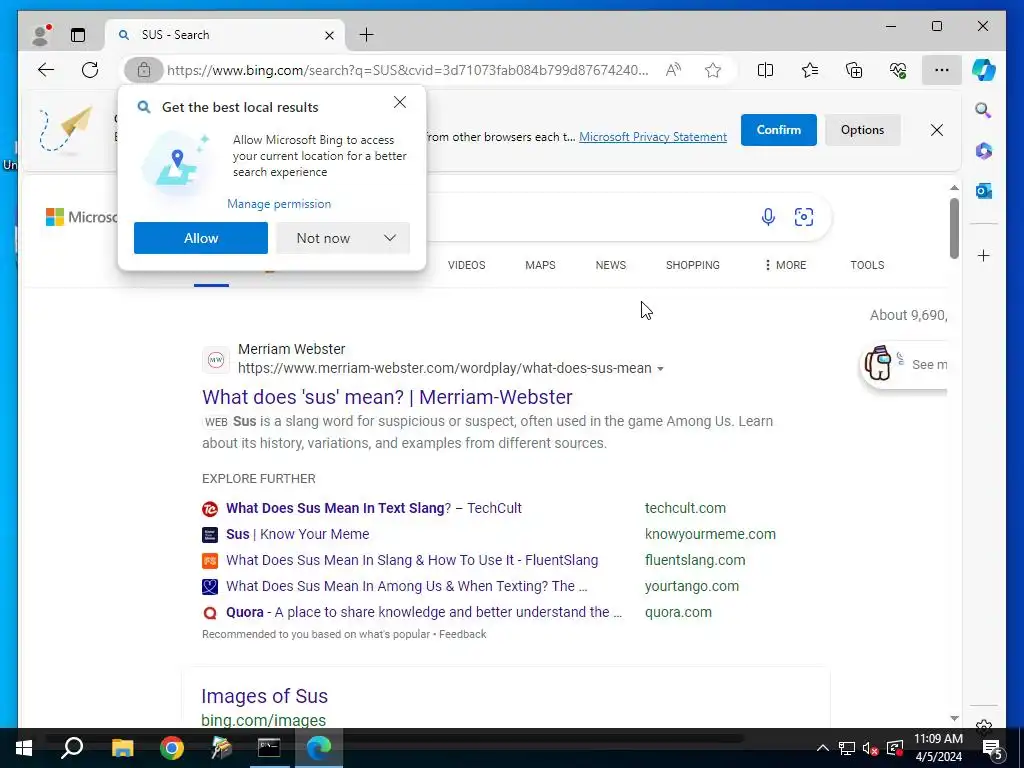This screenshot has width=1024, height=768.
Task: Close the local results popup
Action: click(400, 103)
